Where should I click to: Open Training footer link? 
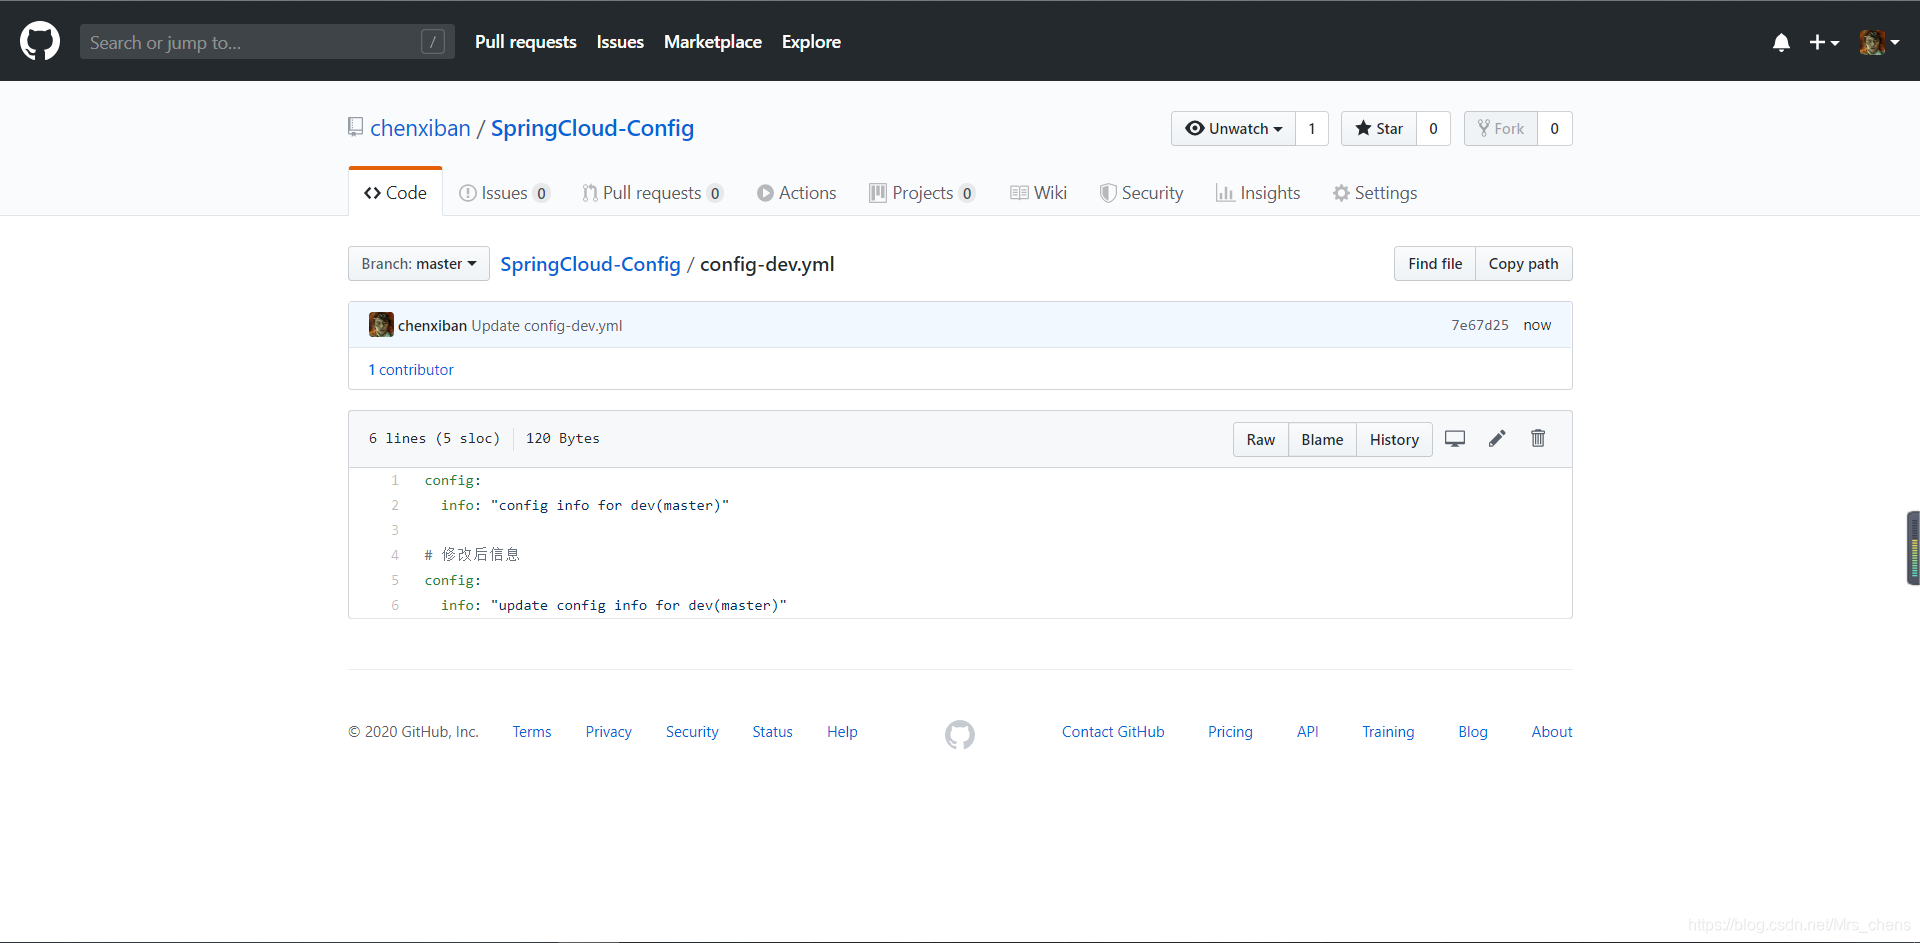[x=1388, y=732]
